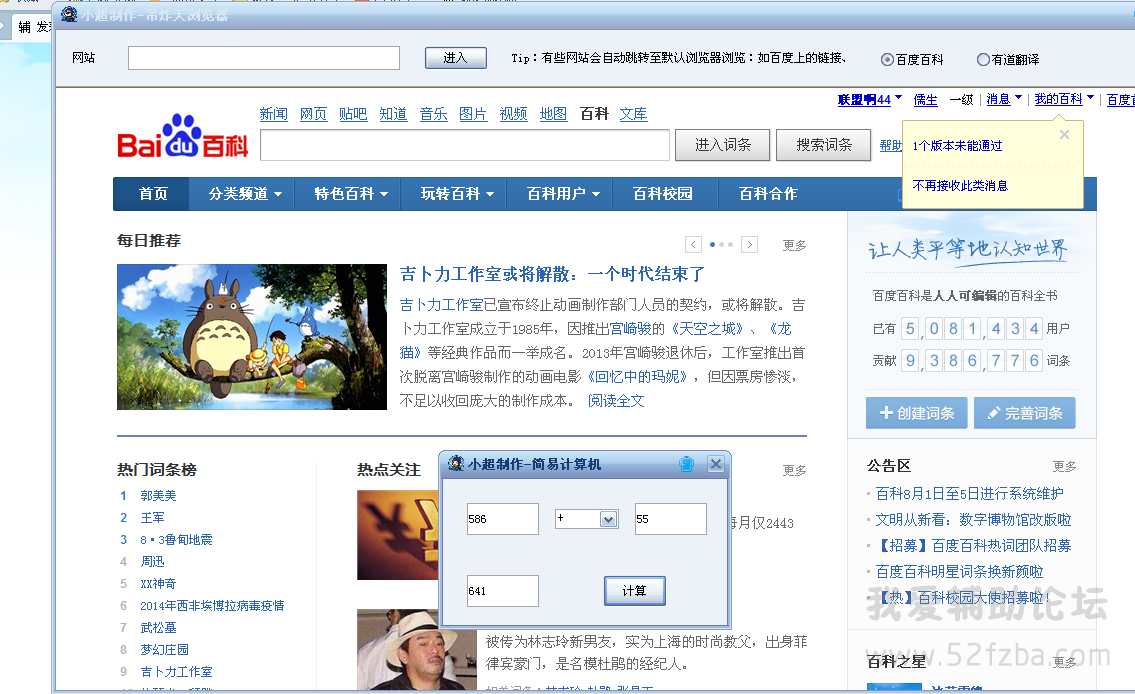Open headline 吉卜力工作室或将解散

pos(552,274)
